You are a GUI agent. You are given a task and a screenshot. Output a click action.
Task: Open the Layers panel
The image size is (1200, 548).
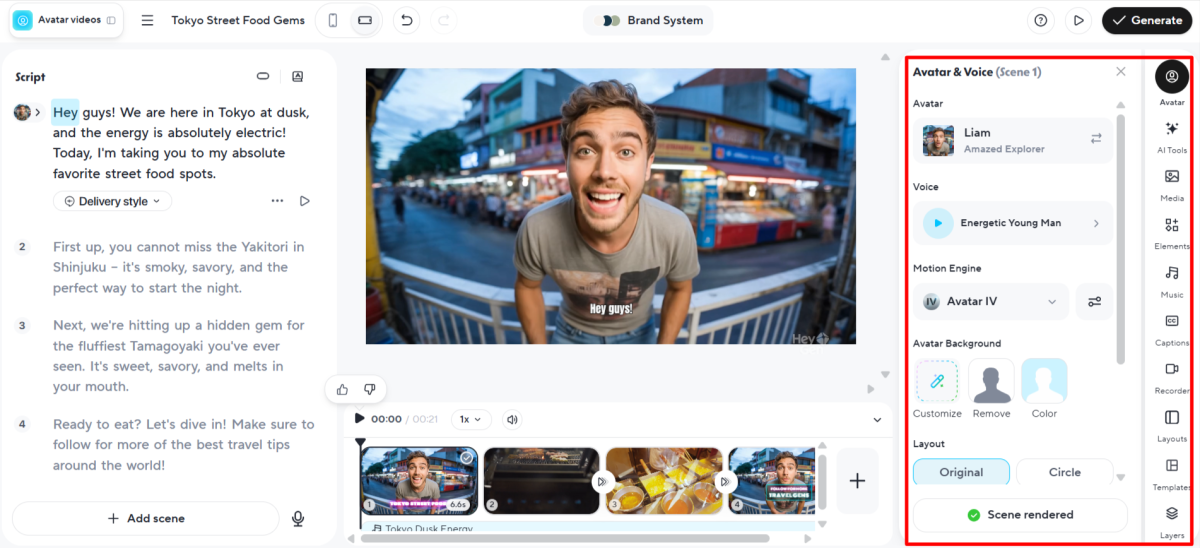click(x=1172, y=521)
